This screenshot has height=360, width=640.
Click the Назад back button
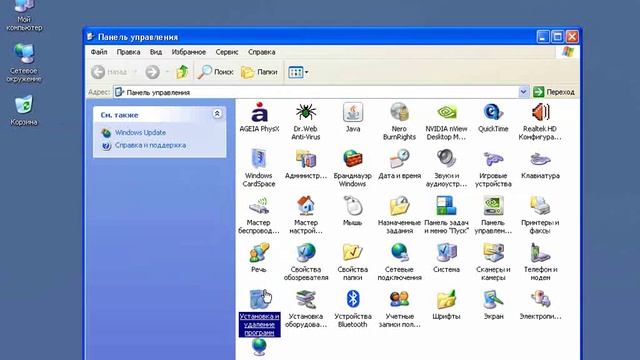click(109, 72)
